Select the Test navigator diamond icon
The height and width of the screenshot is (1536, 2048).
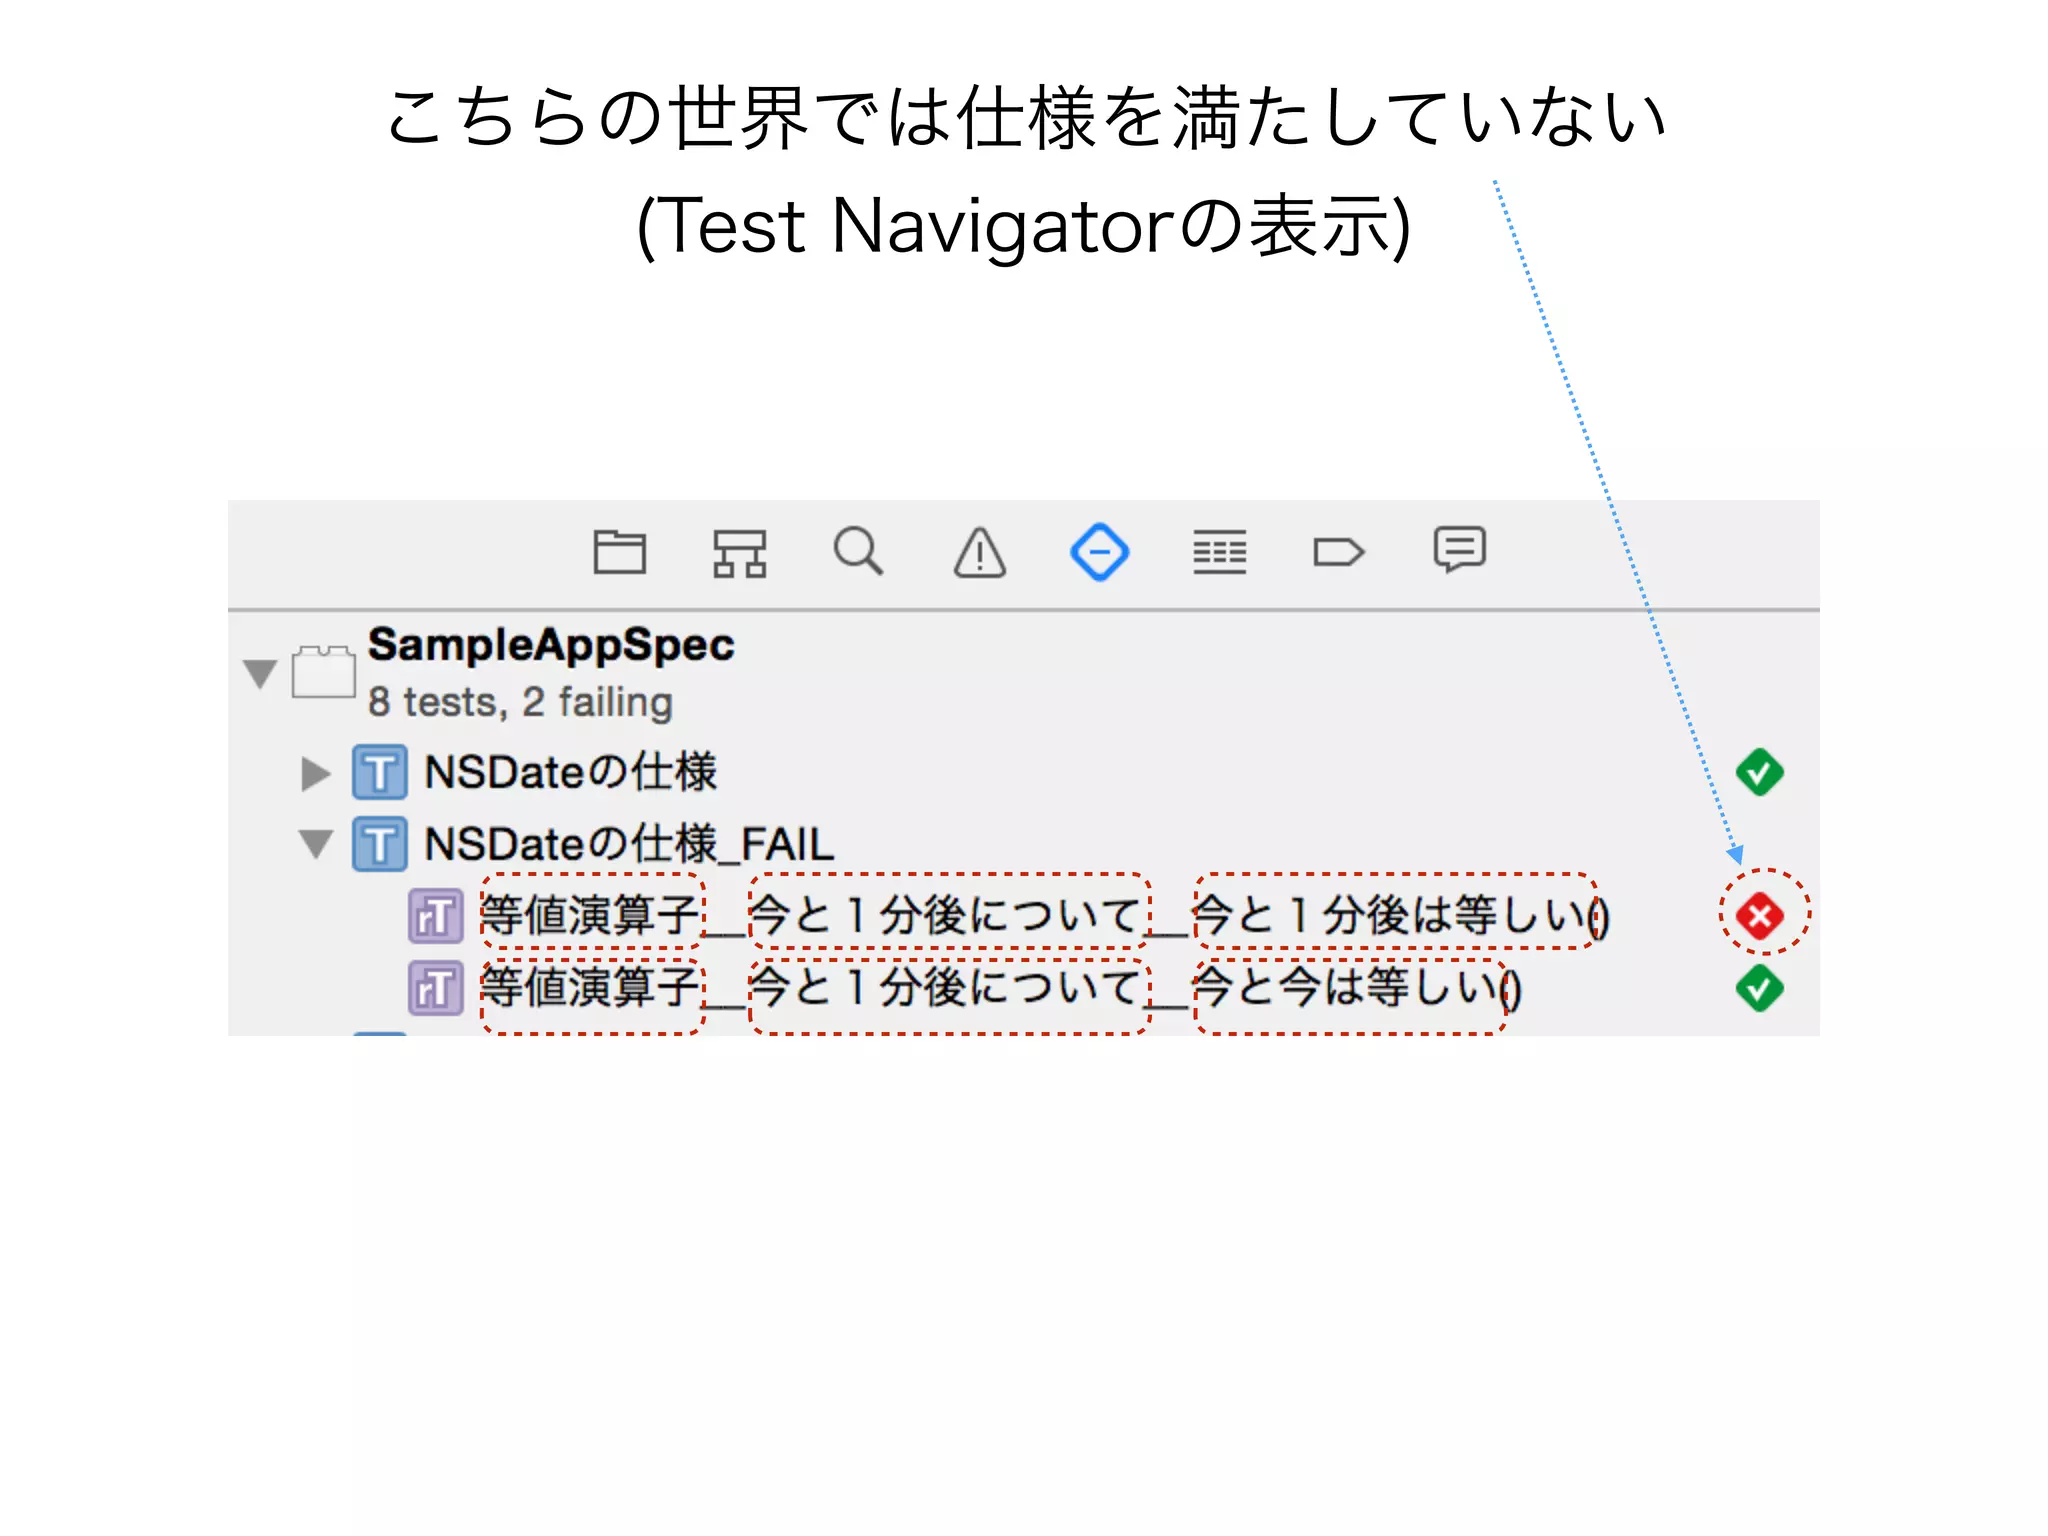click(x=1099, y=552)
